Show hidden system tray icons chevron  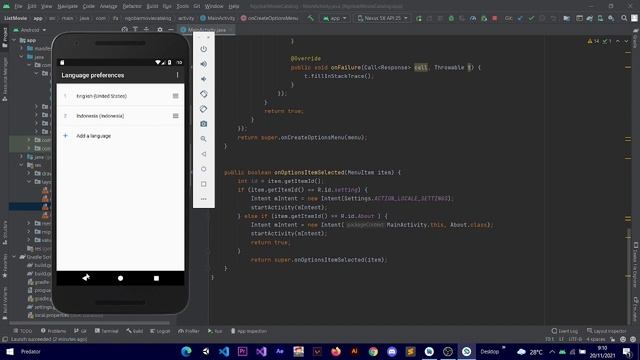[x=552, y=351]
